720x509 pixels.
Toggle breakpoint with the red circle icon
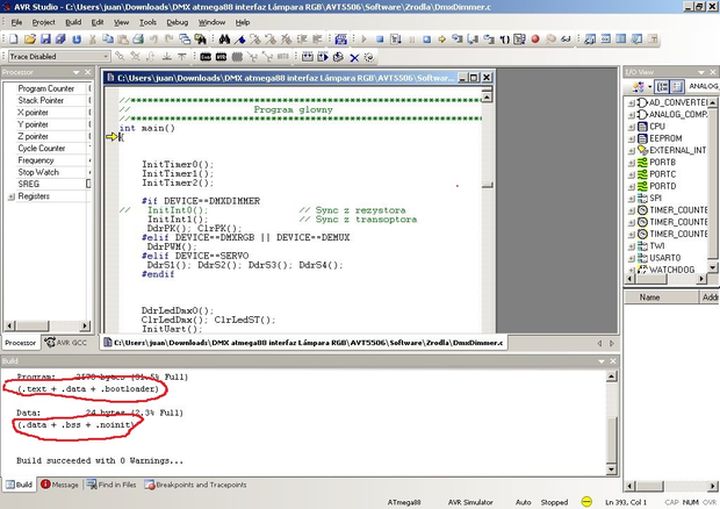click(x=535, y=39)
